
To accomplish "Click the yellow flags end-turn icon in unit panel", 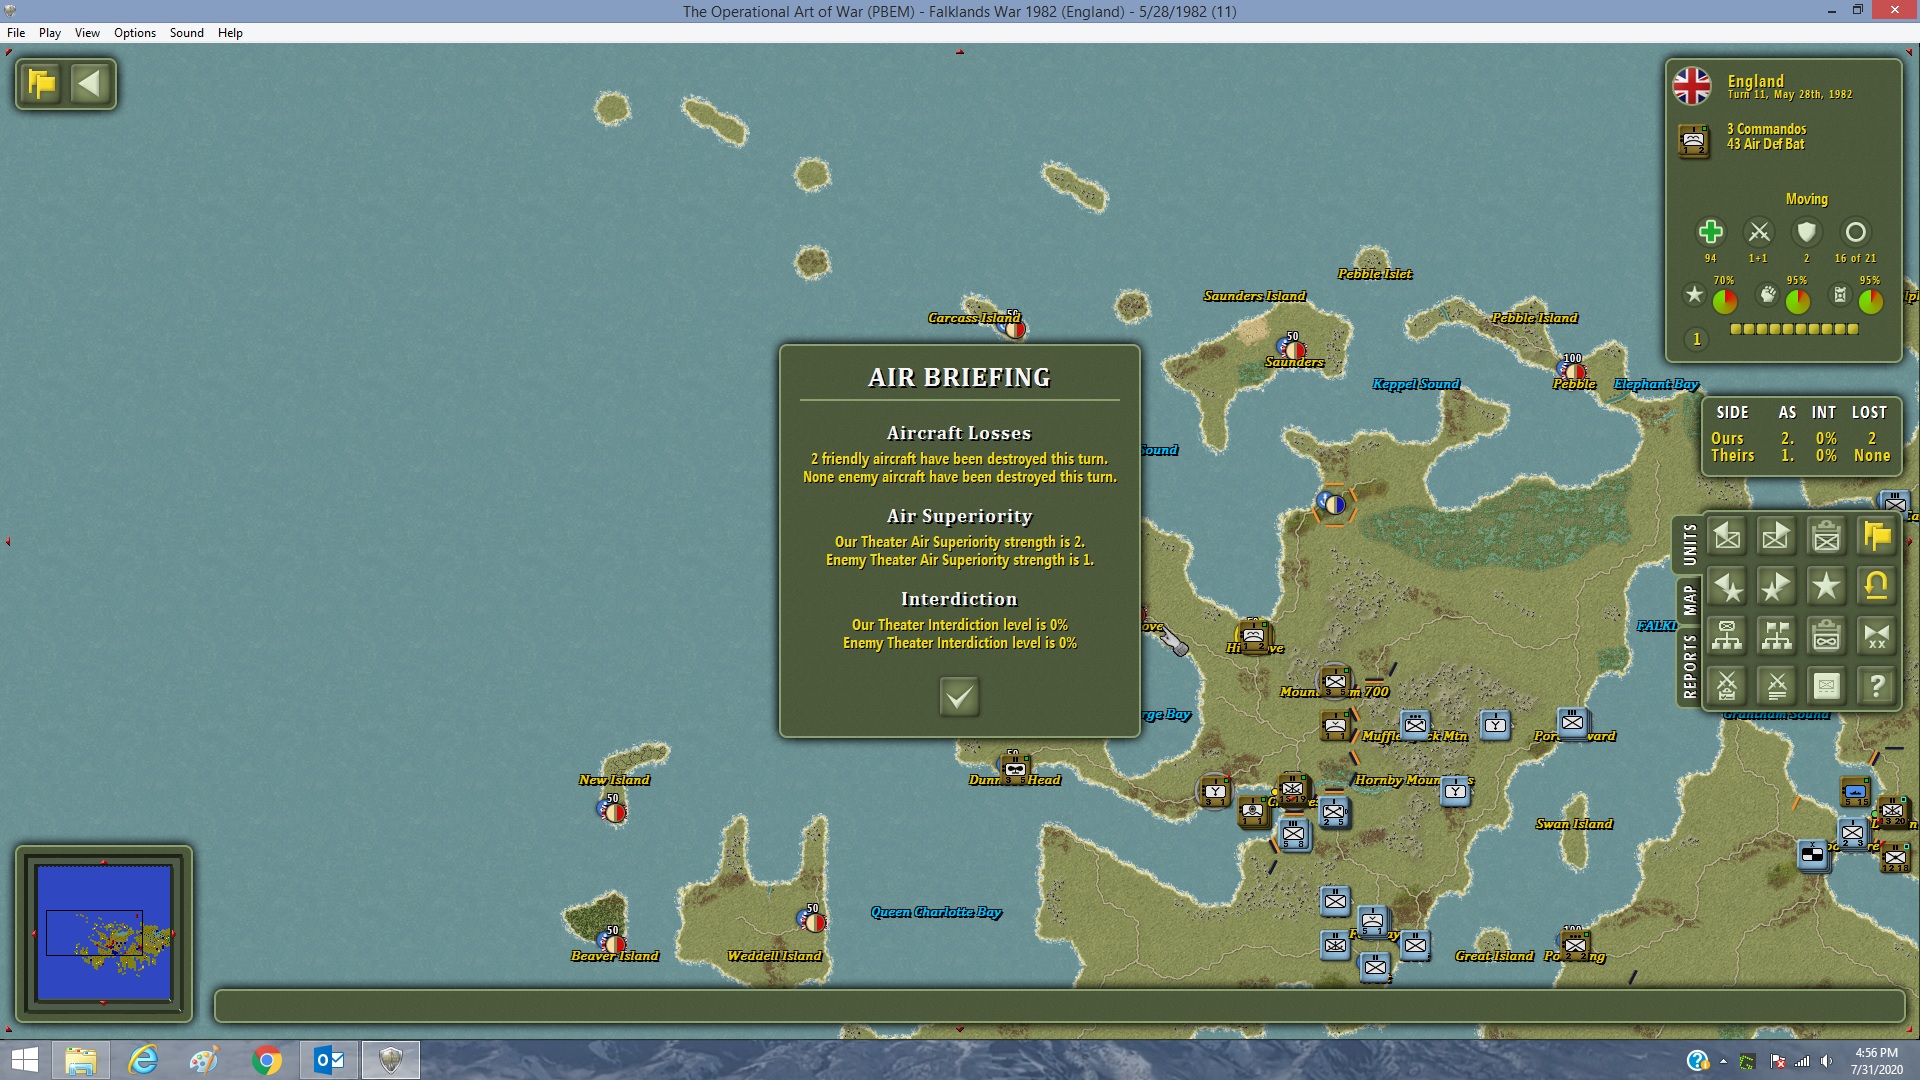I will (x=1876, y=536).
